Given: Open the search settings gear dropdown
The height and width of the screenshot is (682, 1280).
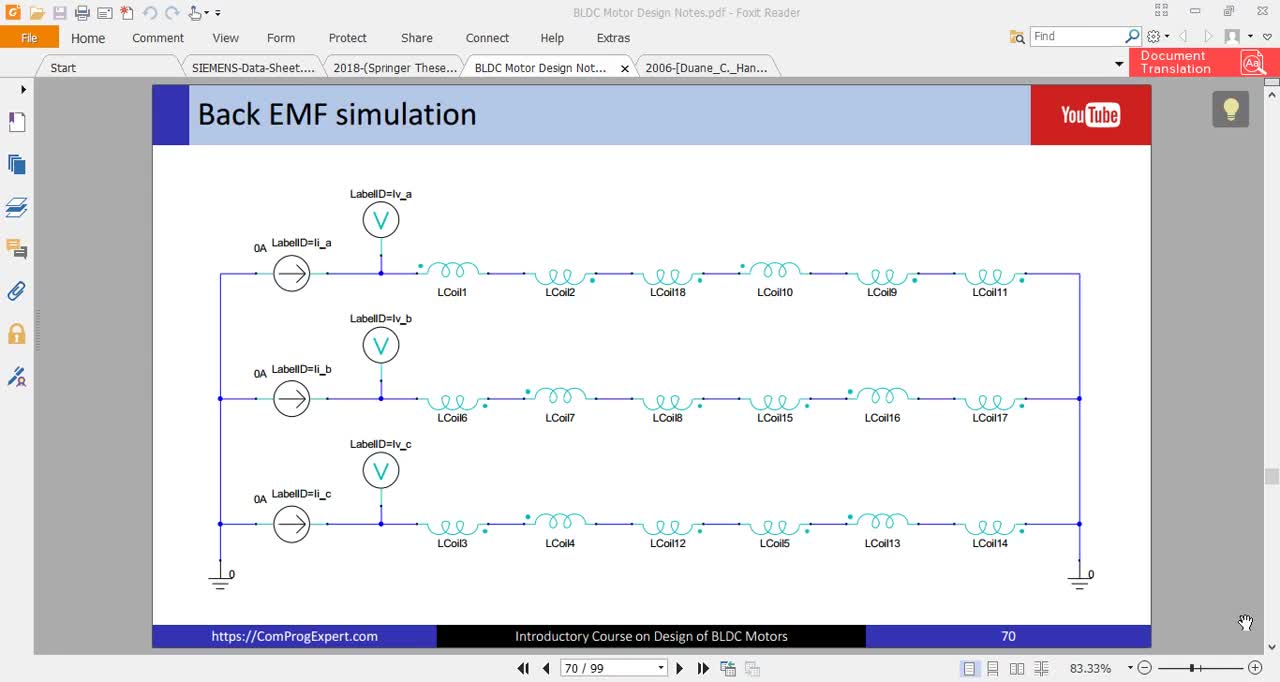Looking at the screenshot, I should point(1157,37).
